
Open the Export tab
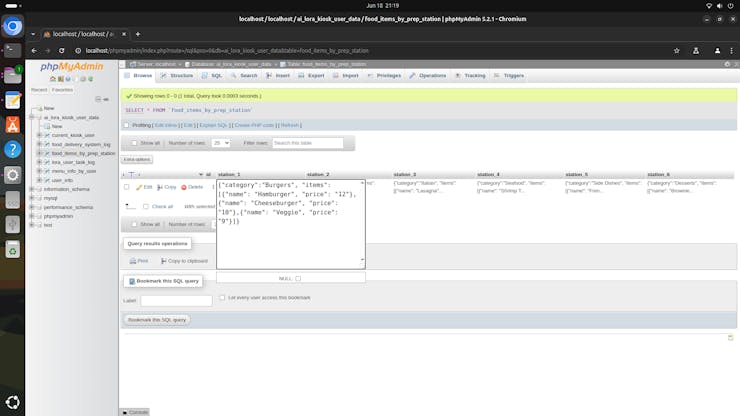pyautogui.click(x=311, y=76)
